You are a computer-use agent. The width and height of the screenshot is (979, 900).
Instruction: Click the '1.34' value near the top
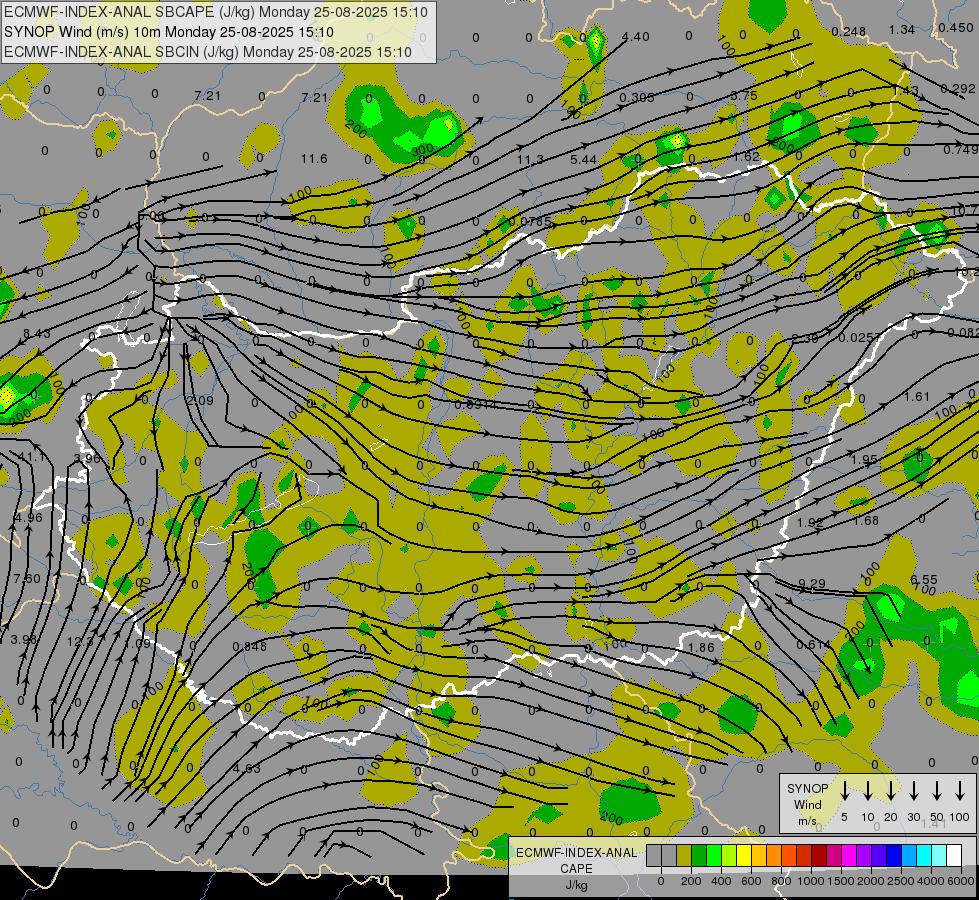click(902, 29)
